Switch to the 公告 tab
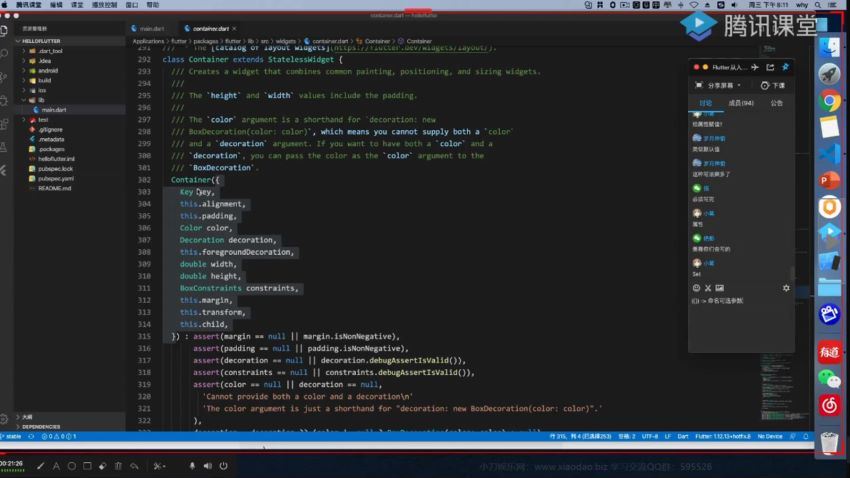This screenshot has height=478, width=850. click(x=776, y=102)
